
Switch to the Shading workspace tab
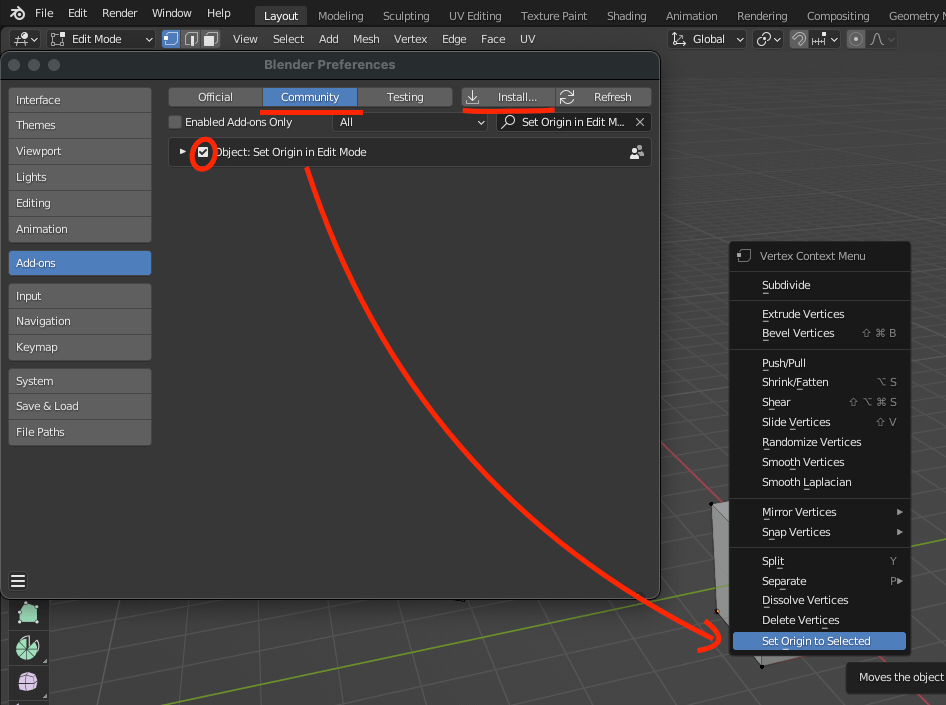(x=626, y=16)
